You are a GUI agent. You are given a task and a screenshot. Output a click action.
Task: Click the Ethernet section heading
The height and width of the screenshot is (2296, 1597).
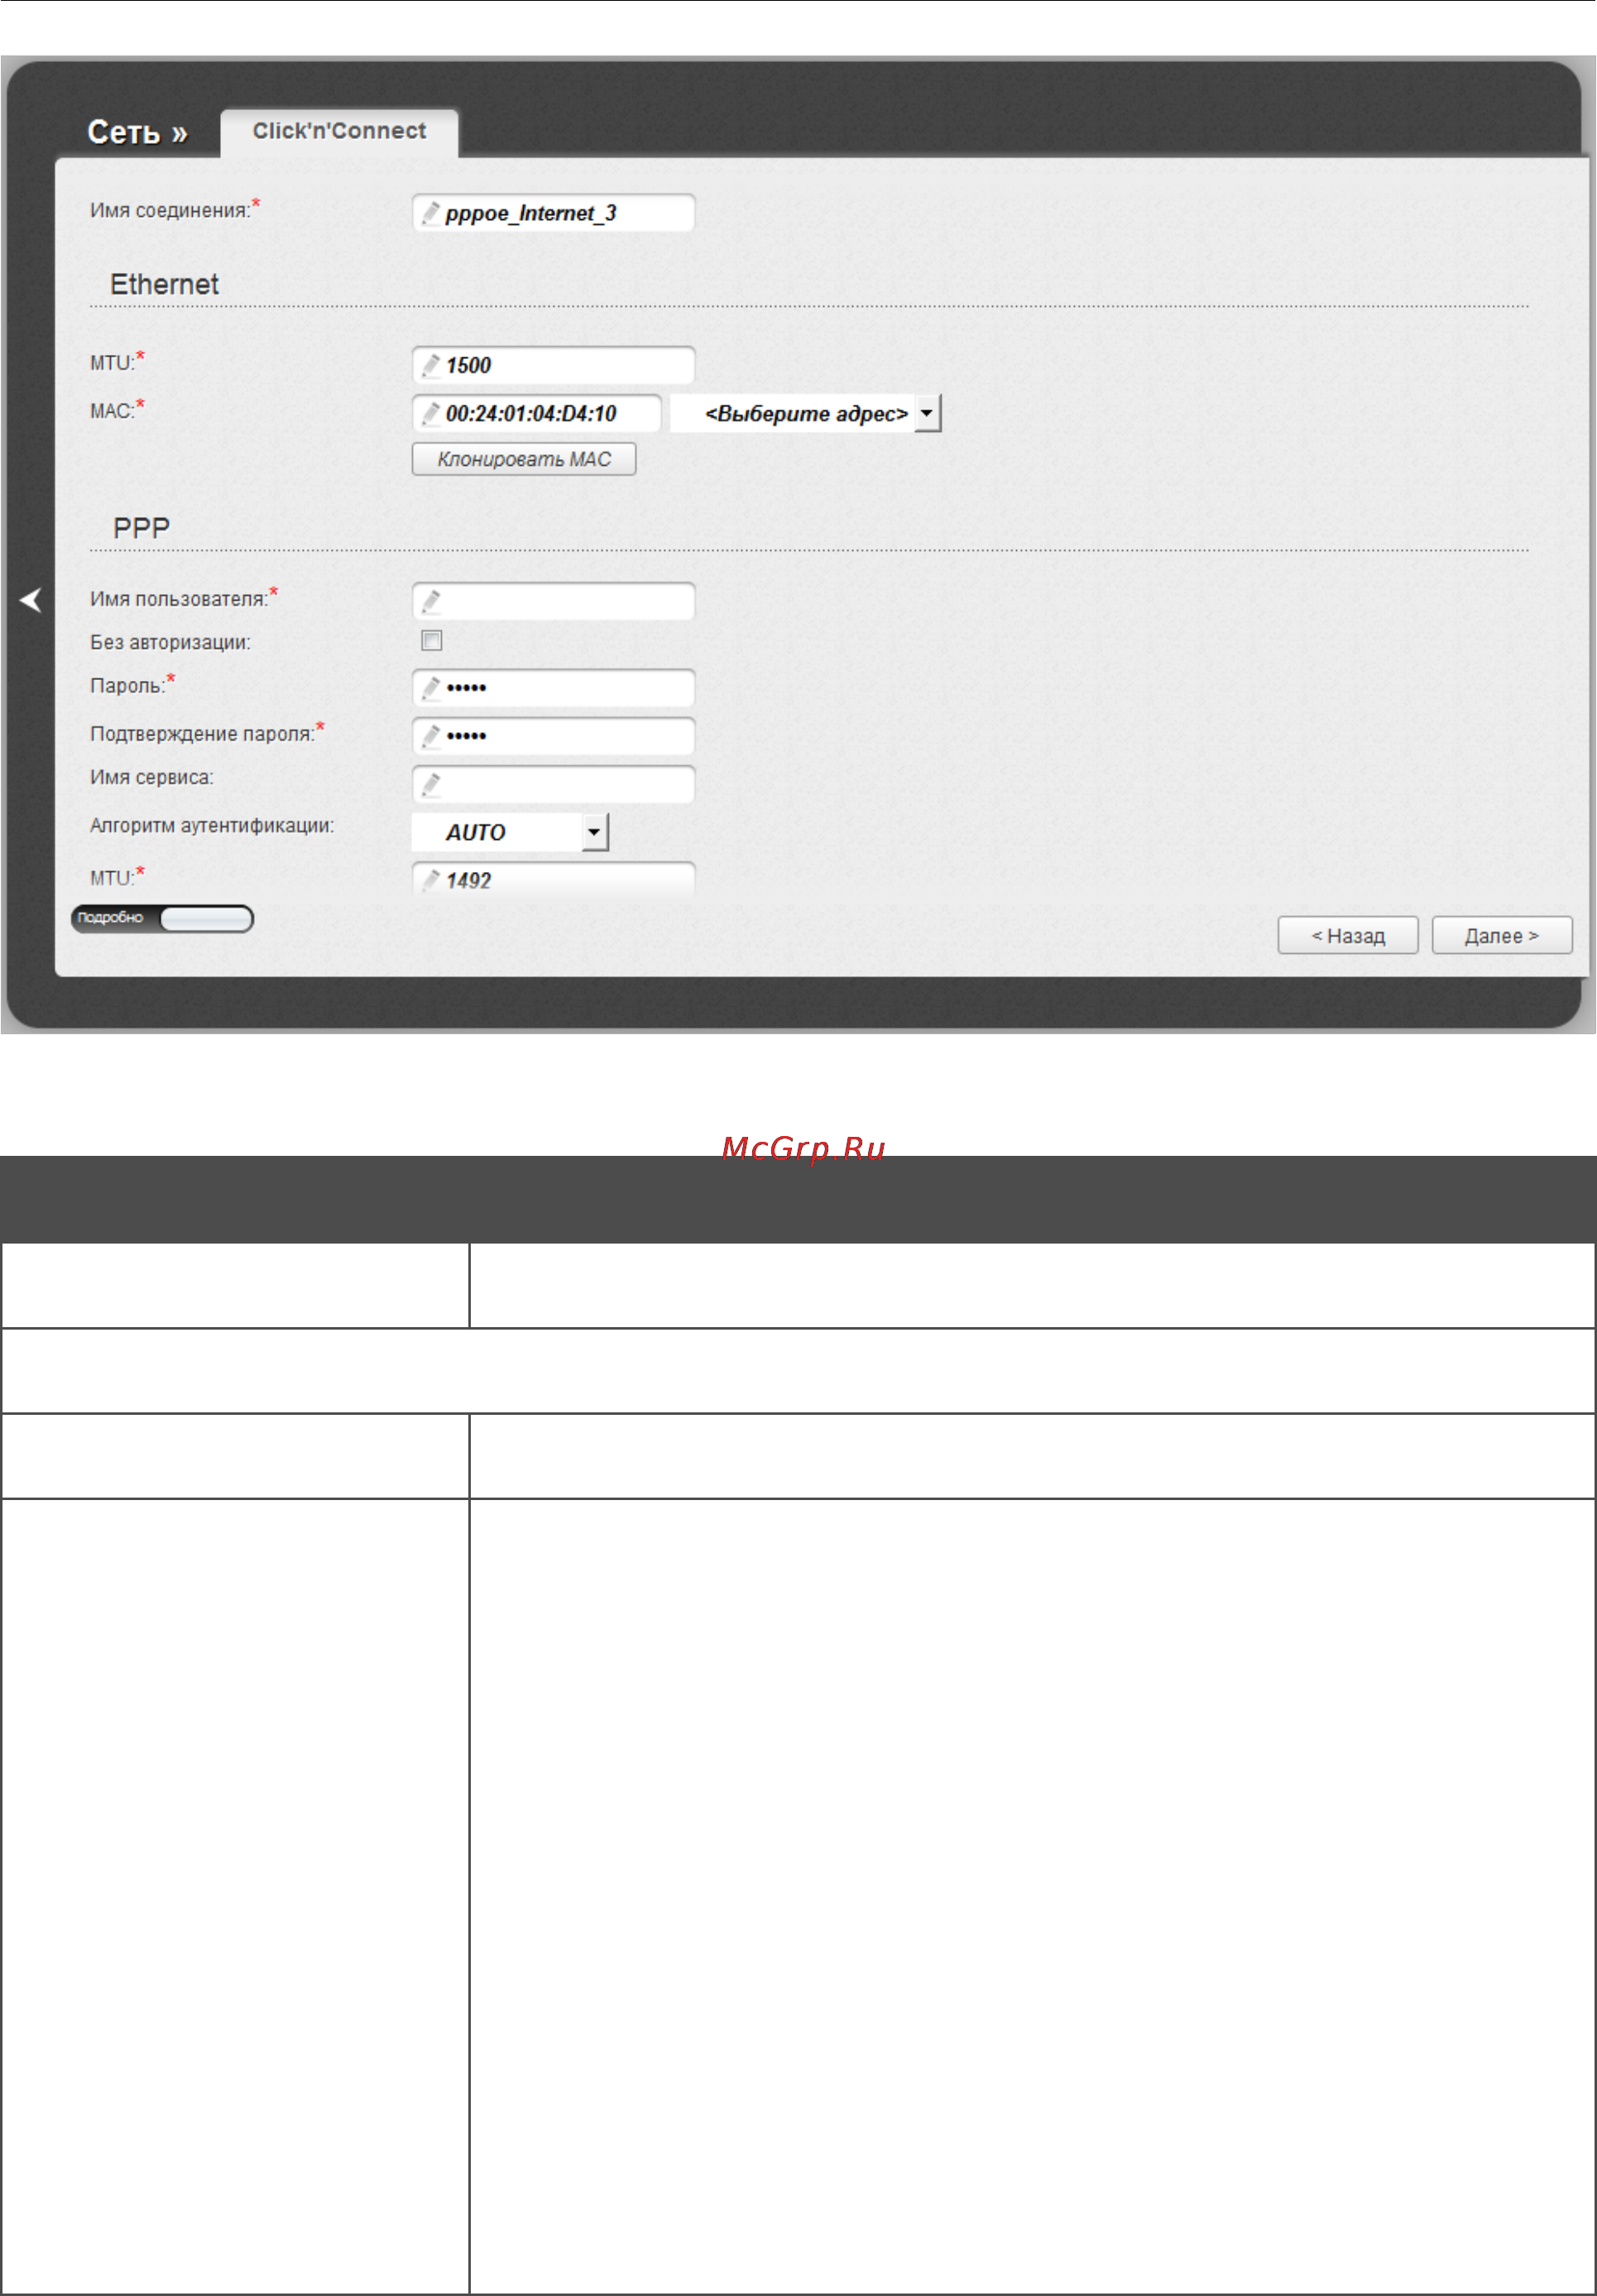click(x=164, y=284)
